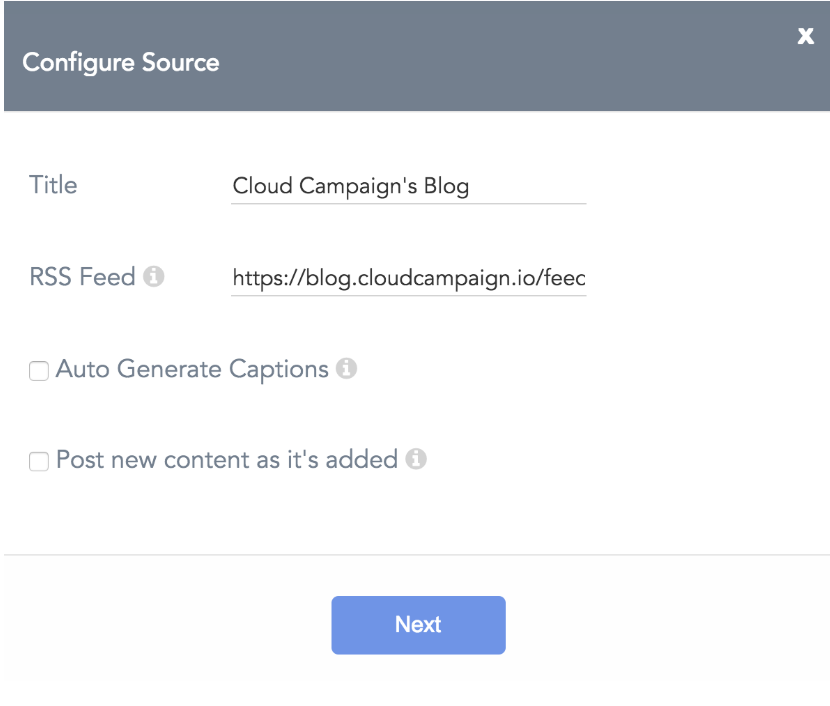Click the Post new content as it's added label
The width and height of the screenshot is (830, 706).
coord(227,459)
